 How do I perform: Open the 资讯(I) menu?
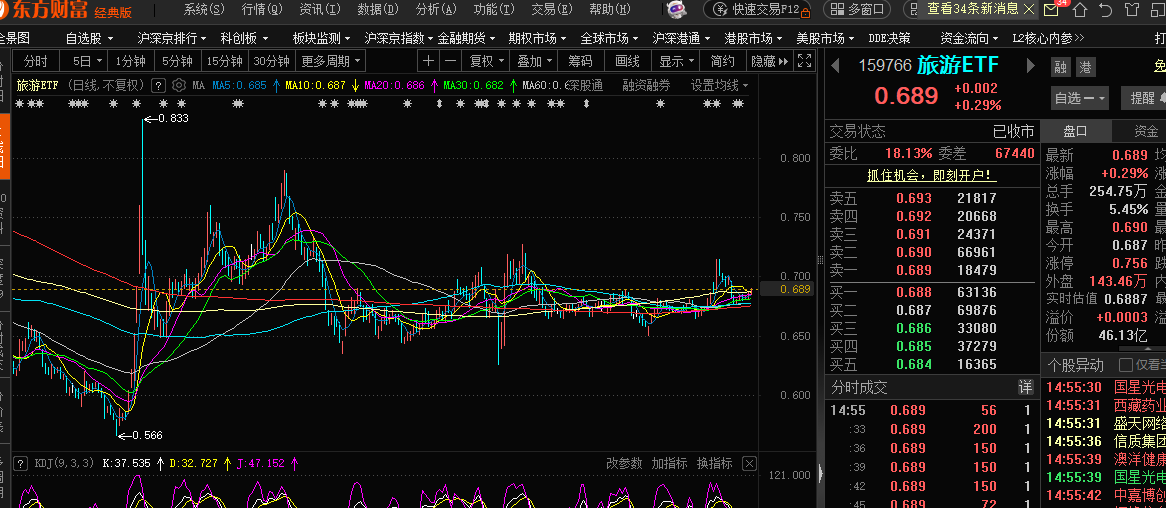(x=320, y=10)
